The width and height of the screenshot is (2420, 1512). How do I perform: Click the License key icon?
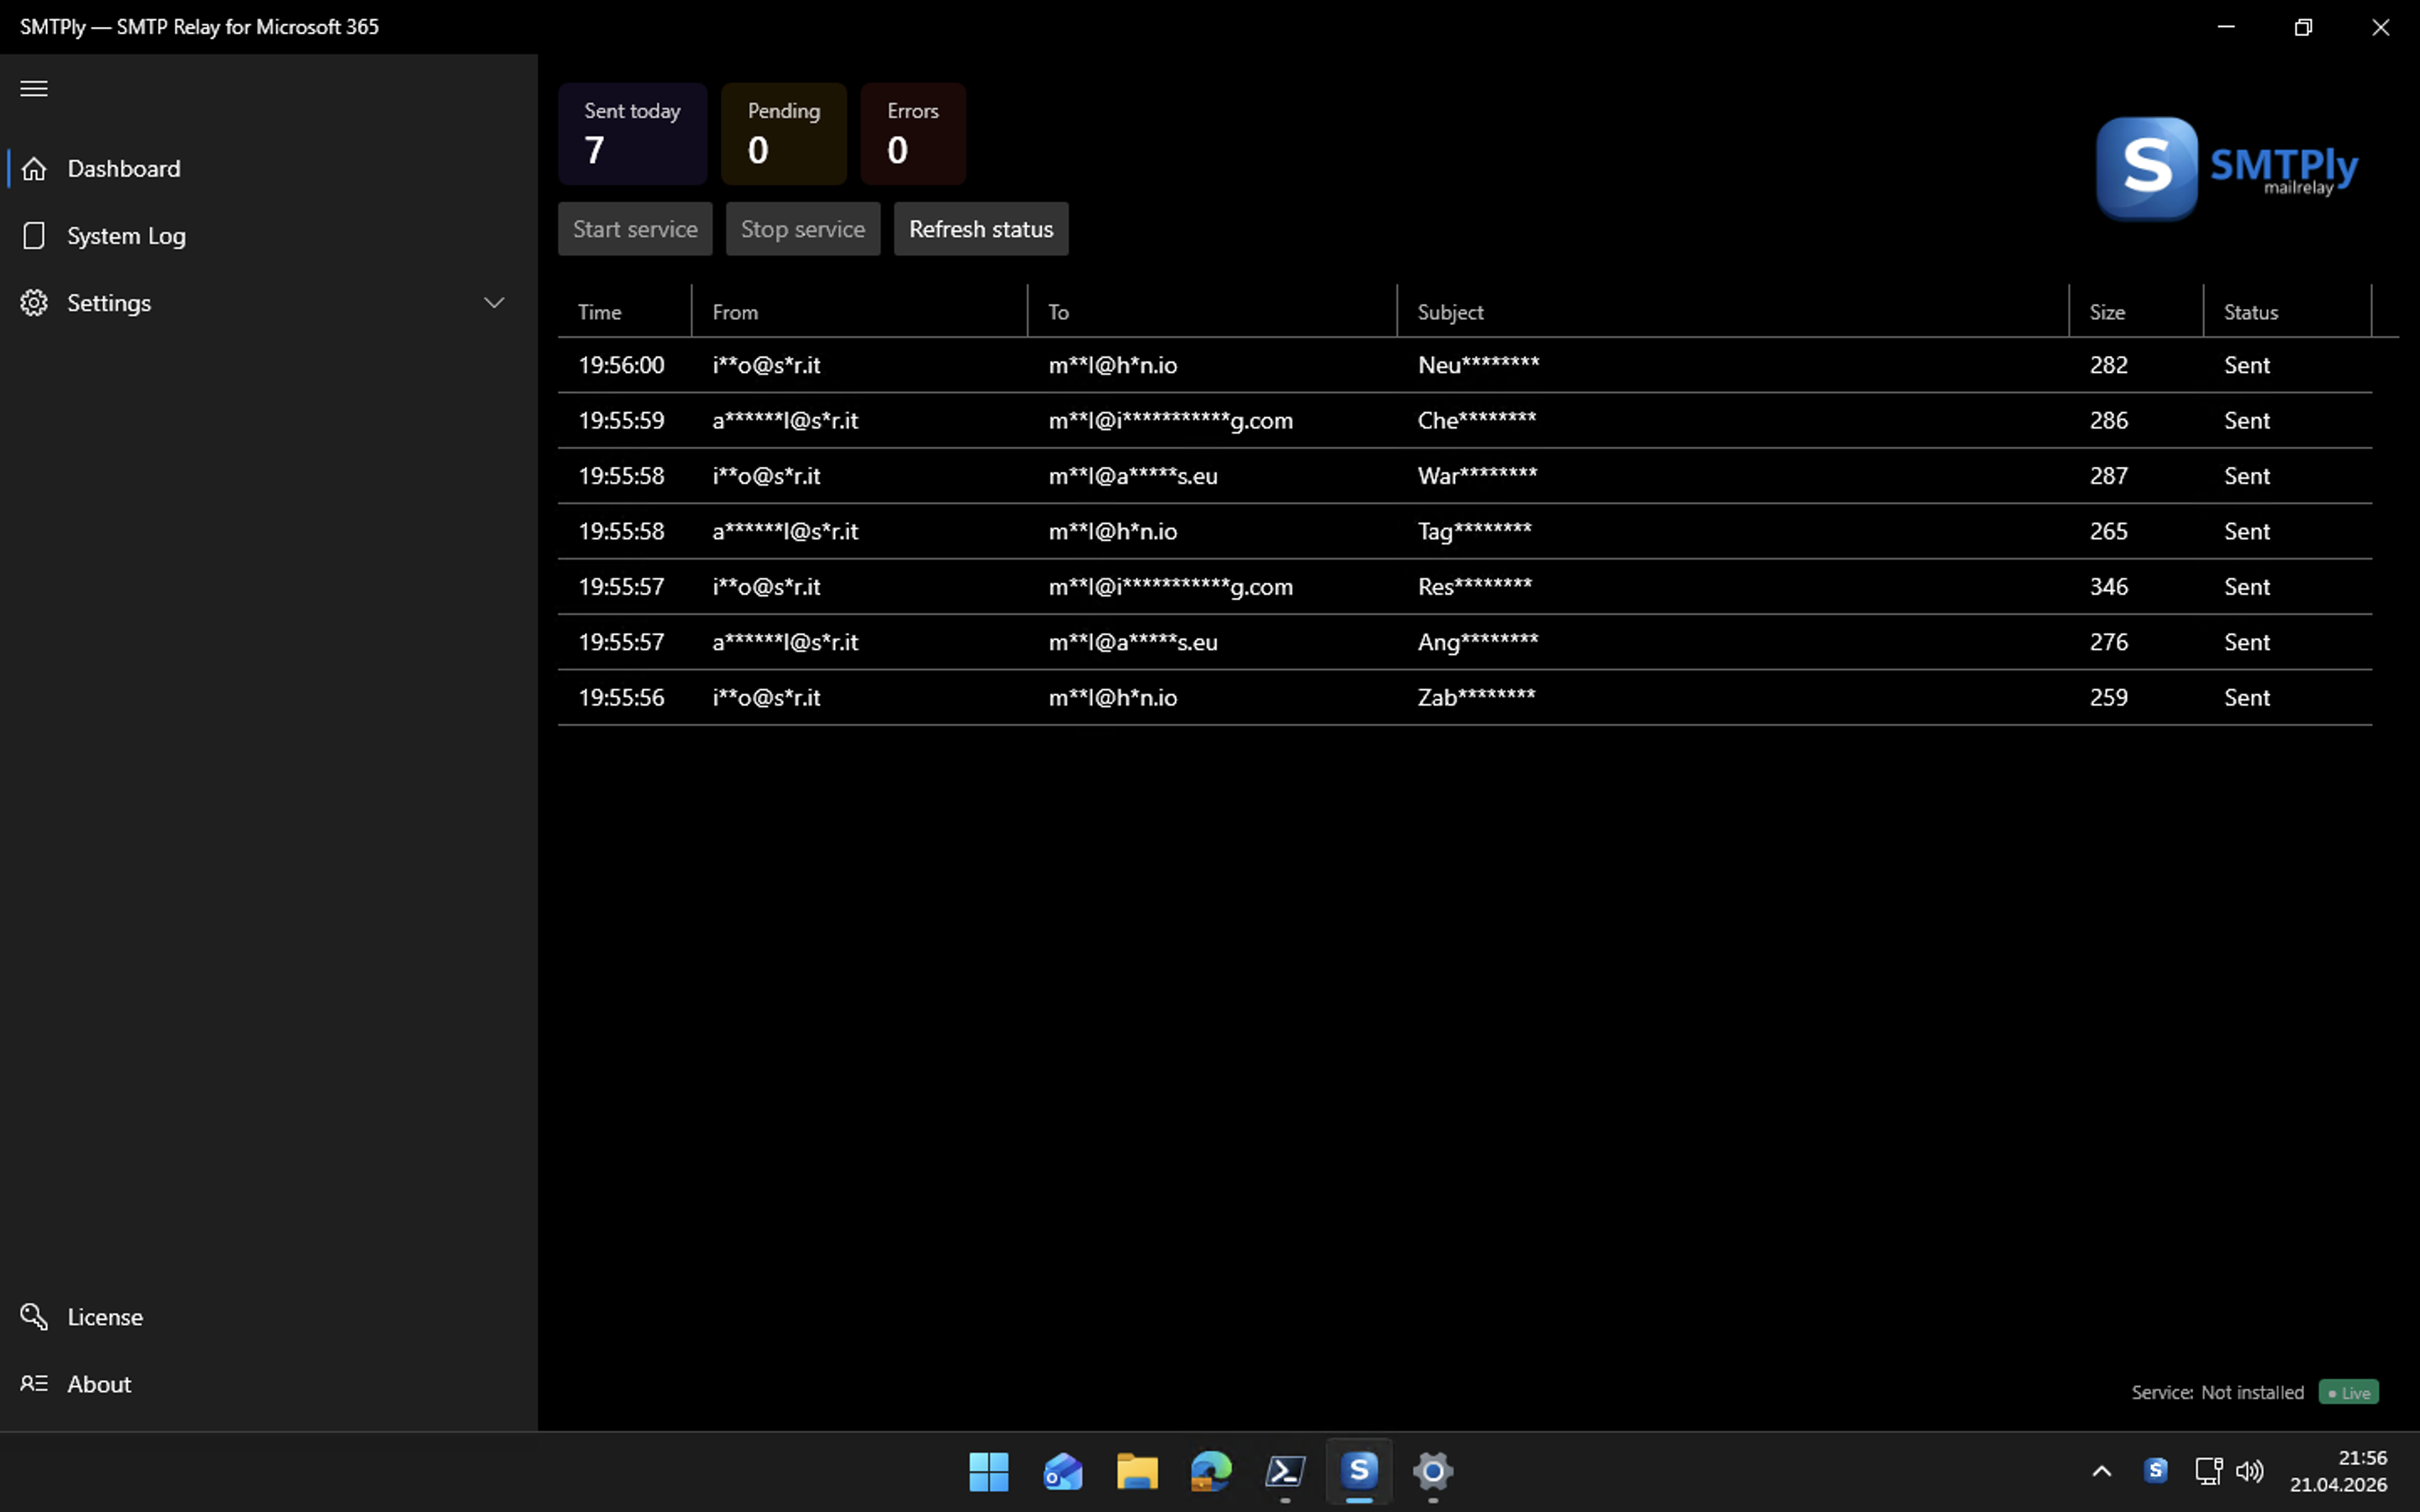(x=34, y=1317)
